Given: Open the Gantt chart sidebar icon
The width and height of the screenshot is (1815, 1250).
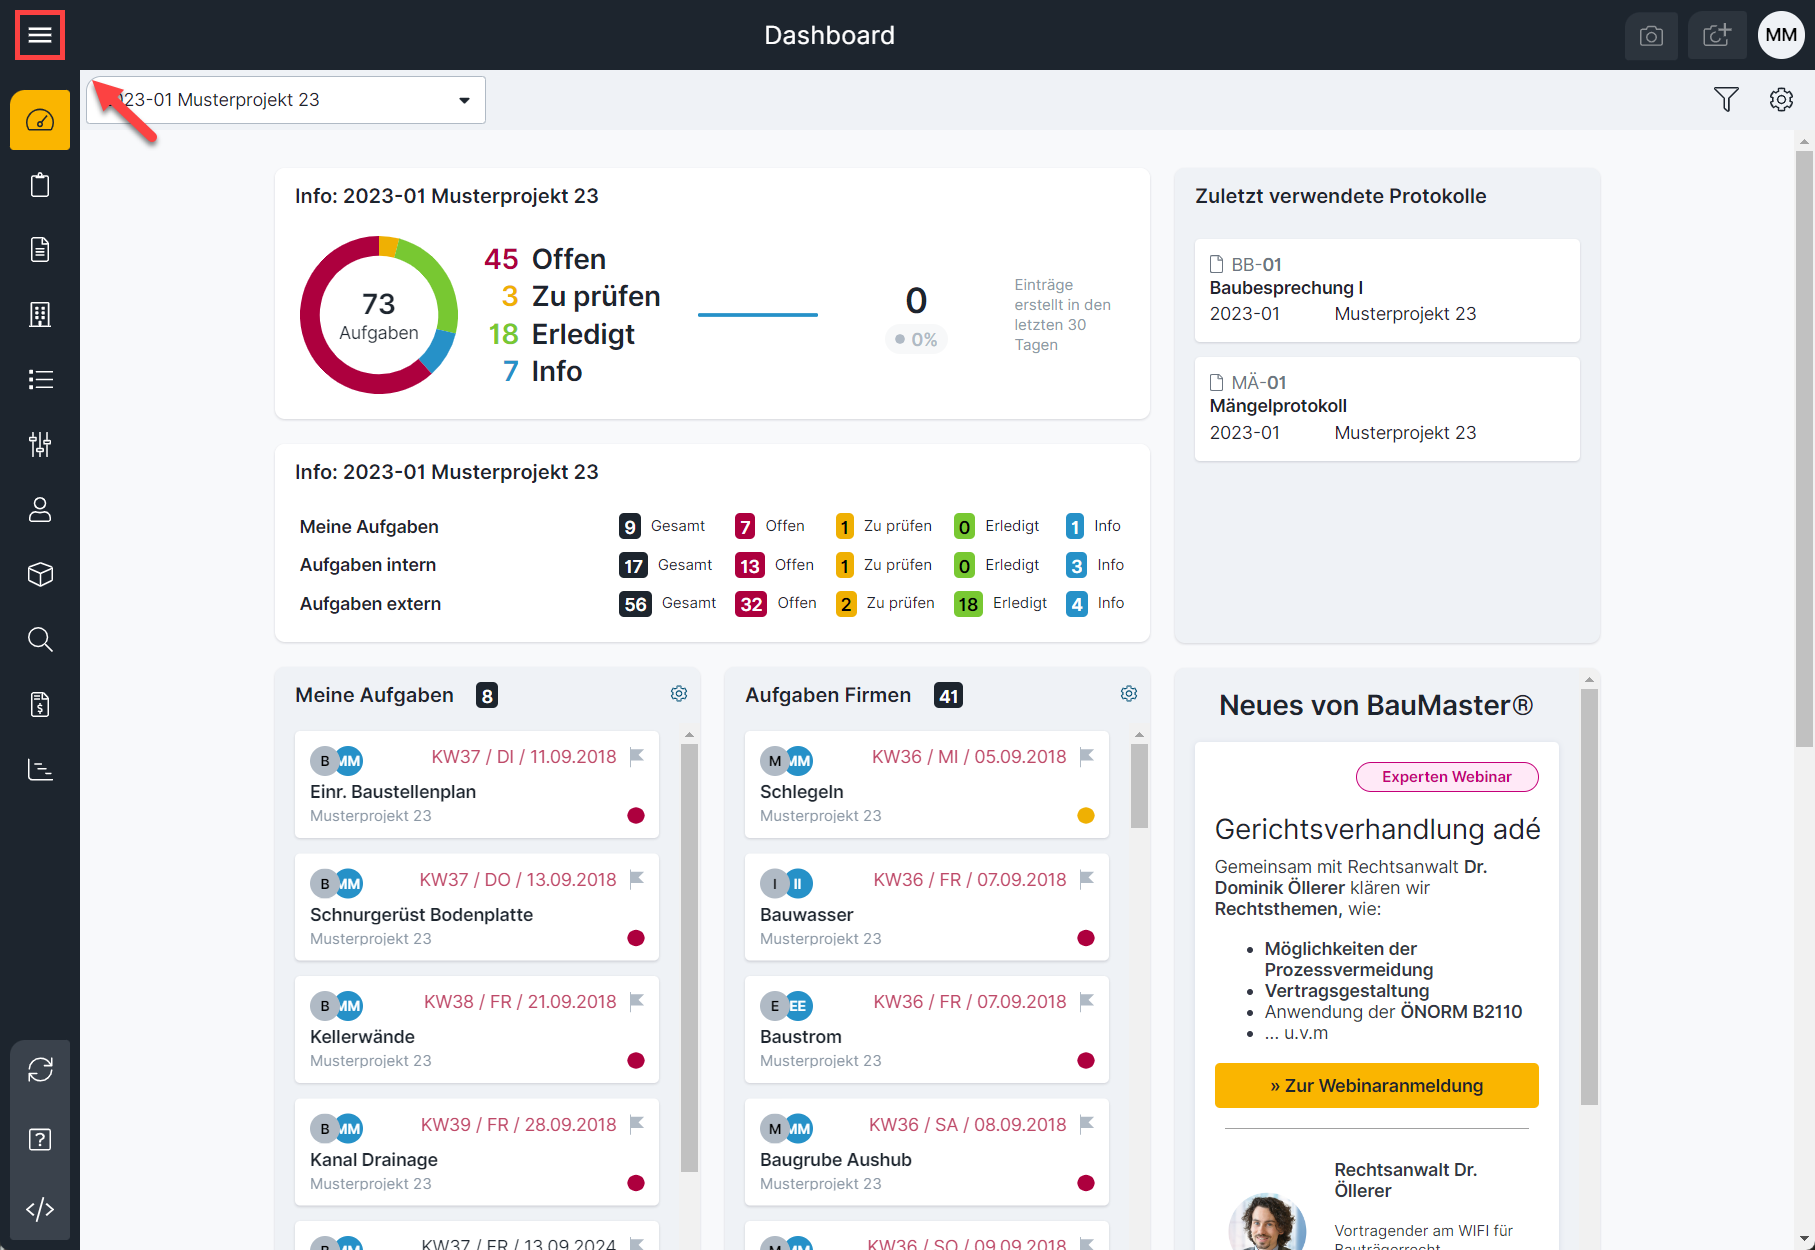Looking at the screenshot, I should click(x=40, y=770).
